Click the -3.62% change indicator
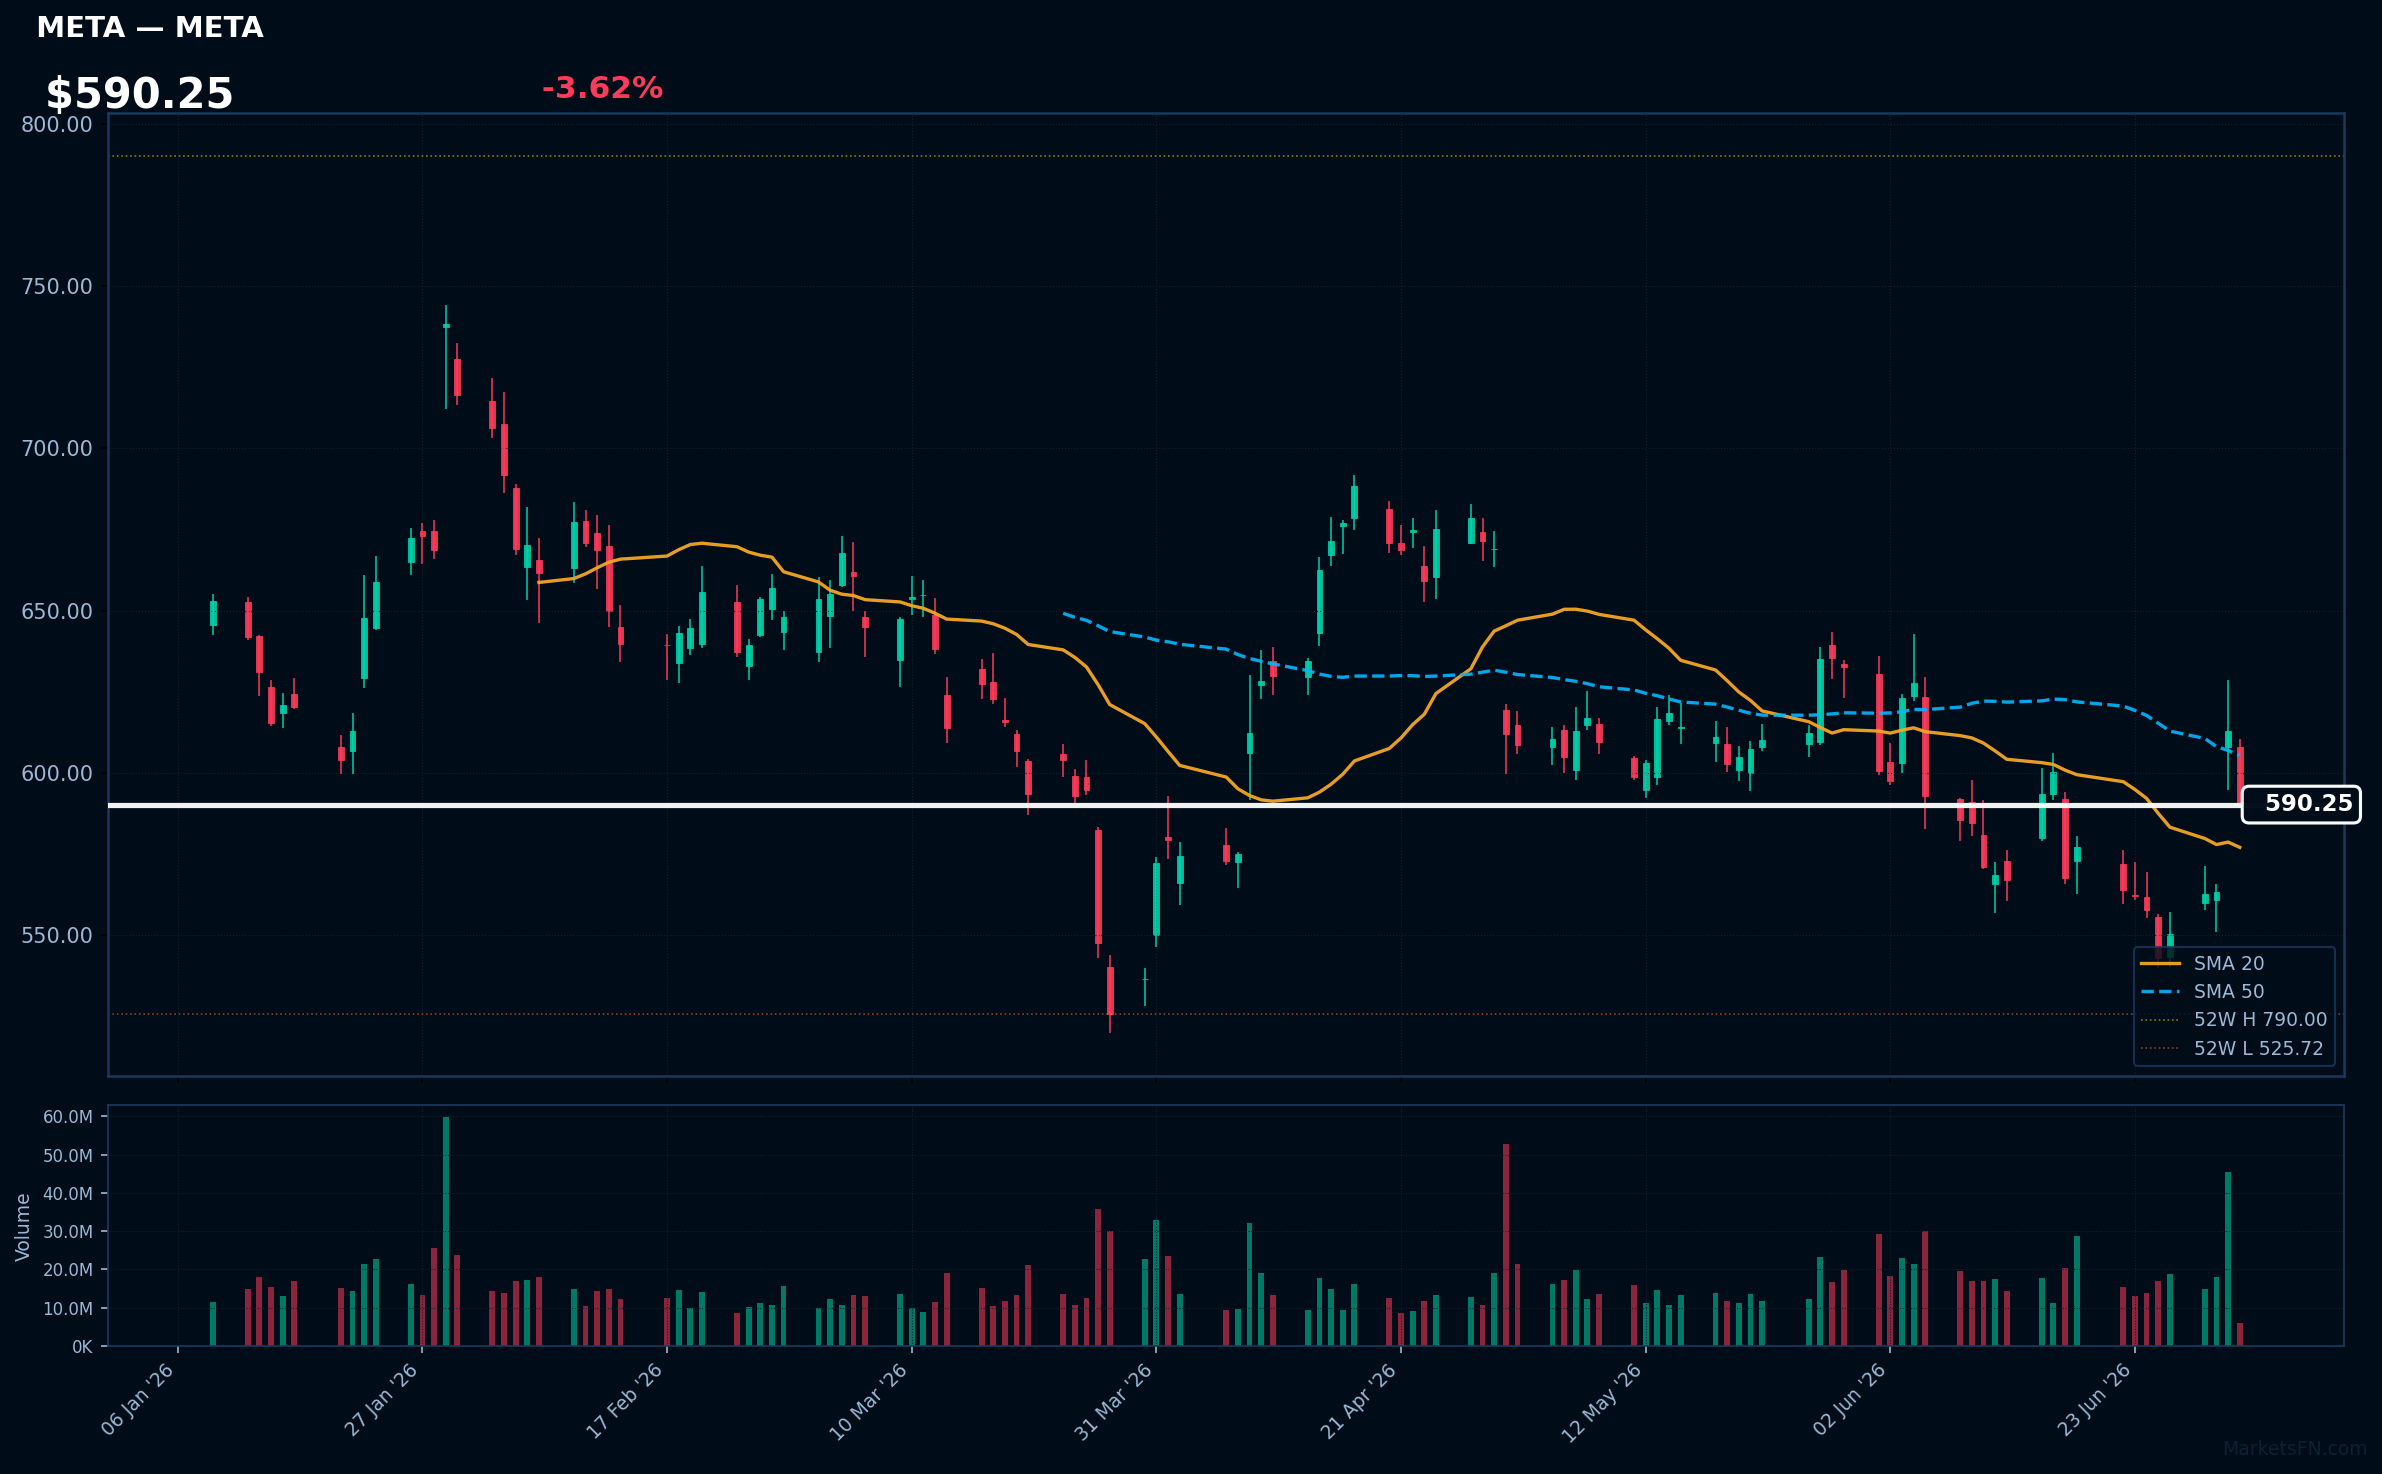Screen dimensions: 2382x1474 click(602, 88)
